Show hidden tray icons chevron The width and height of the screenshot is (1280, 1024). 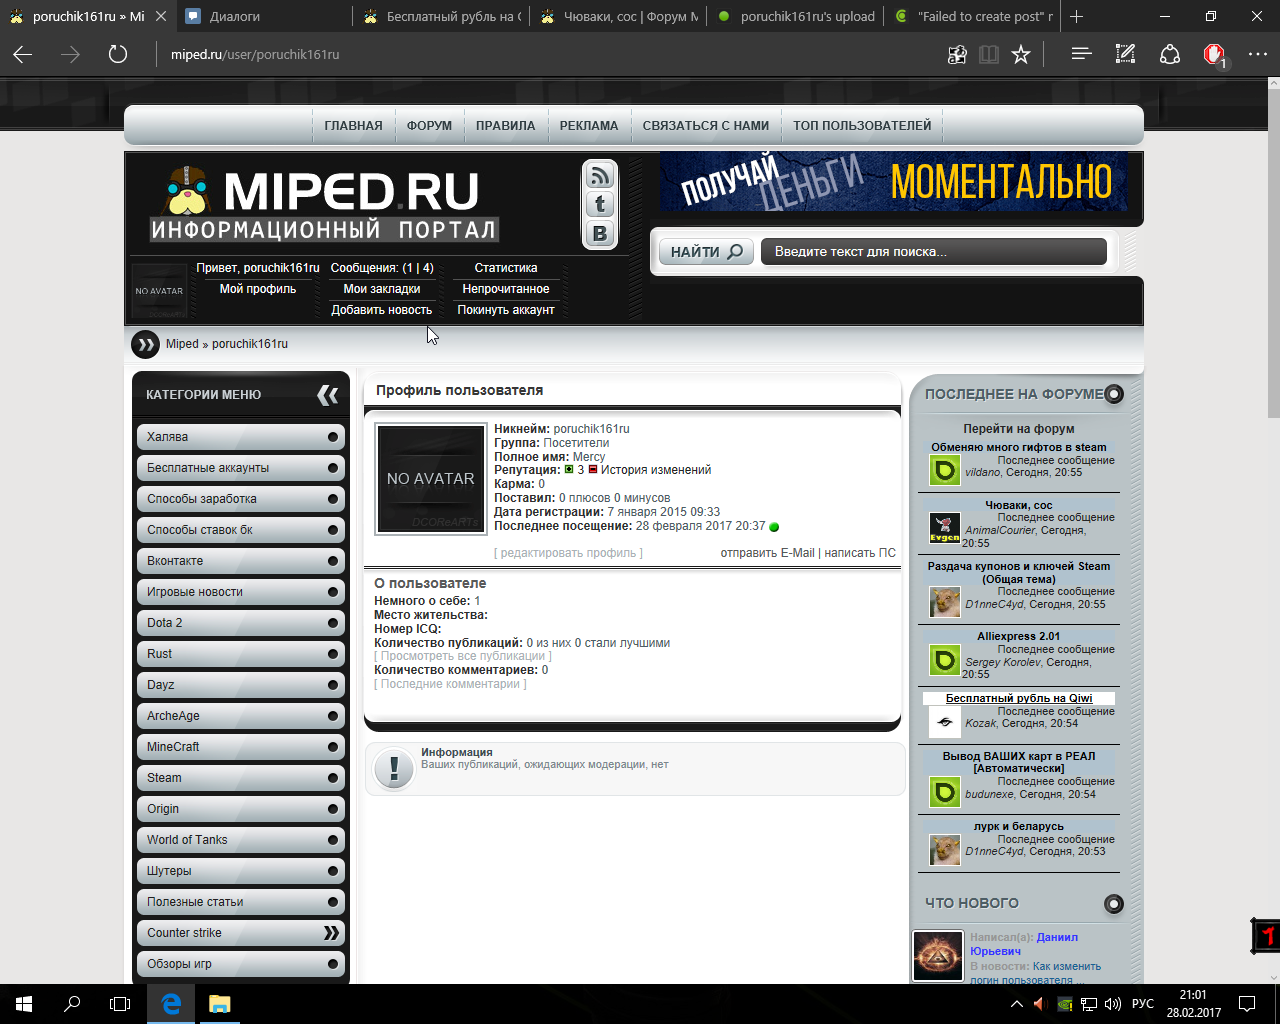coord(1017,1004)
